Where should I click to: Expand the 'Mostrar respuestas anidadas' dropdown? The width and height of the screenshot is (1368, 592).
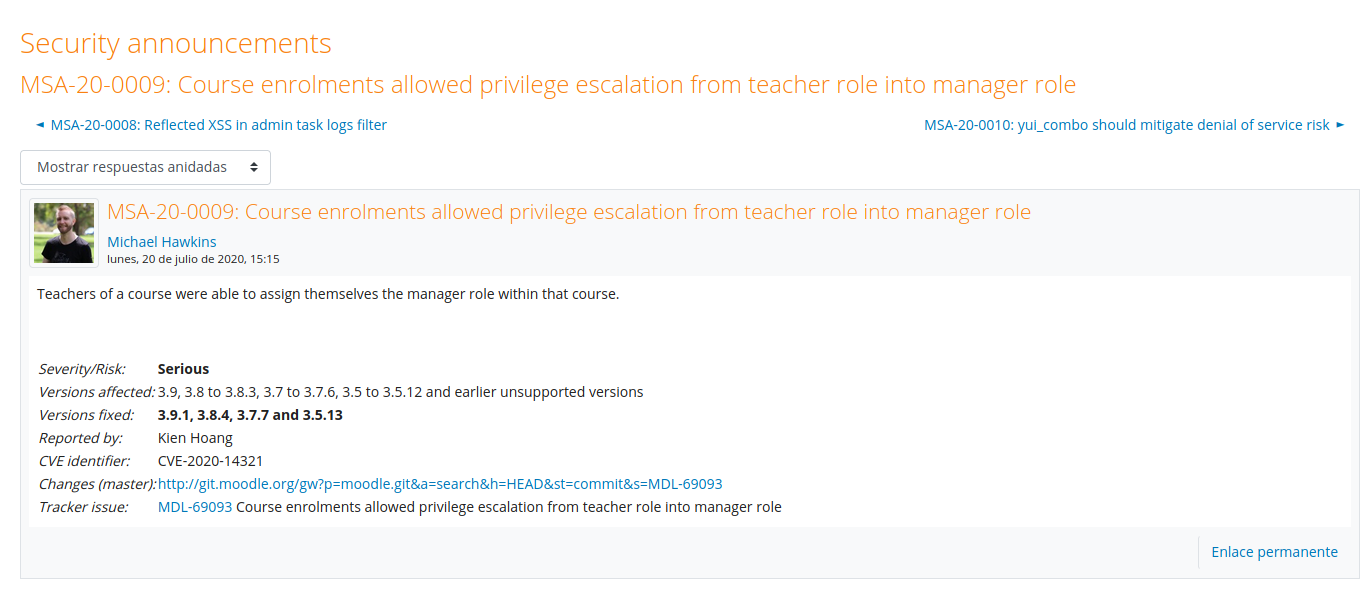click(x=145, y=167)
